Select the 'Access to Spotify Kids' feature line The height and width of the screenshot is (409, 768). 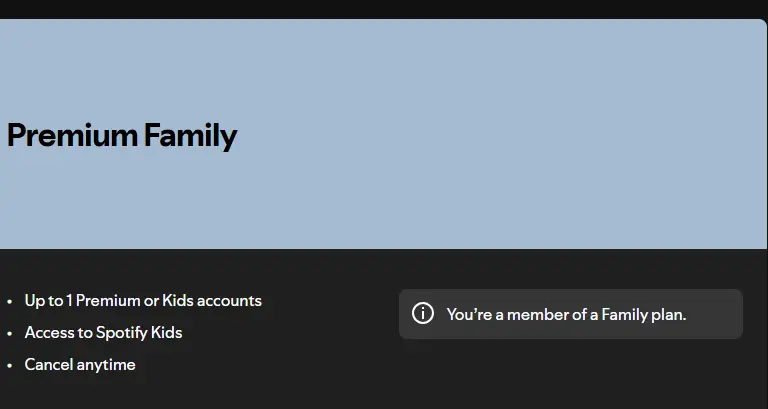[x=103, y=333]
